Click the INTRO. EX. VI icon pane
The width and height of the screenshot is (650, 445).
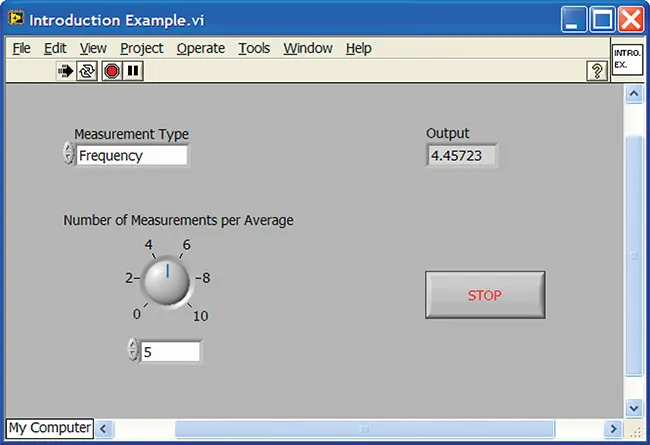626,58
